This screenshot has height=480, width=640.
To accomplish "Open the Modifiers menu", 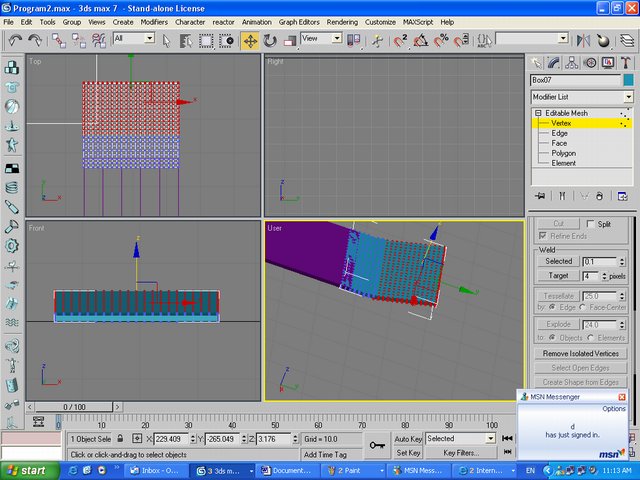I will (154, 21).
